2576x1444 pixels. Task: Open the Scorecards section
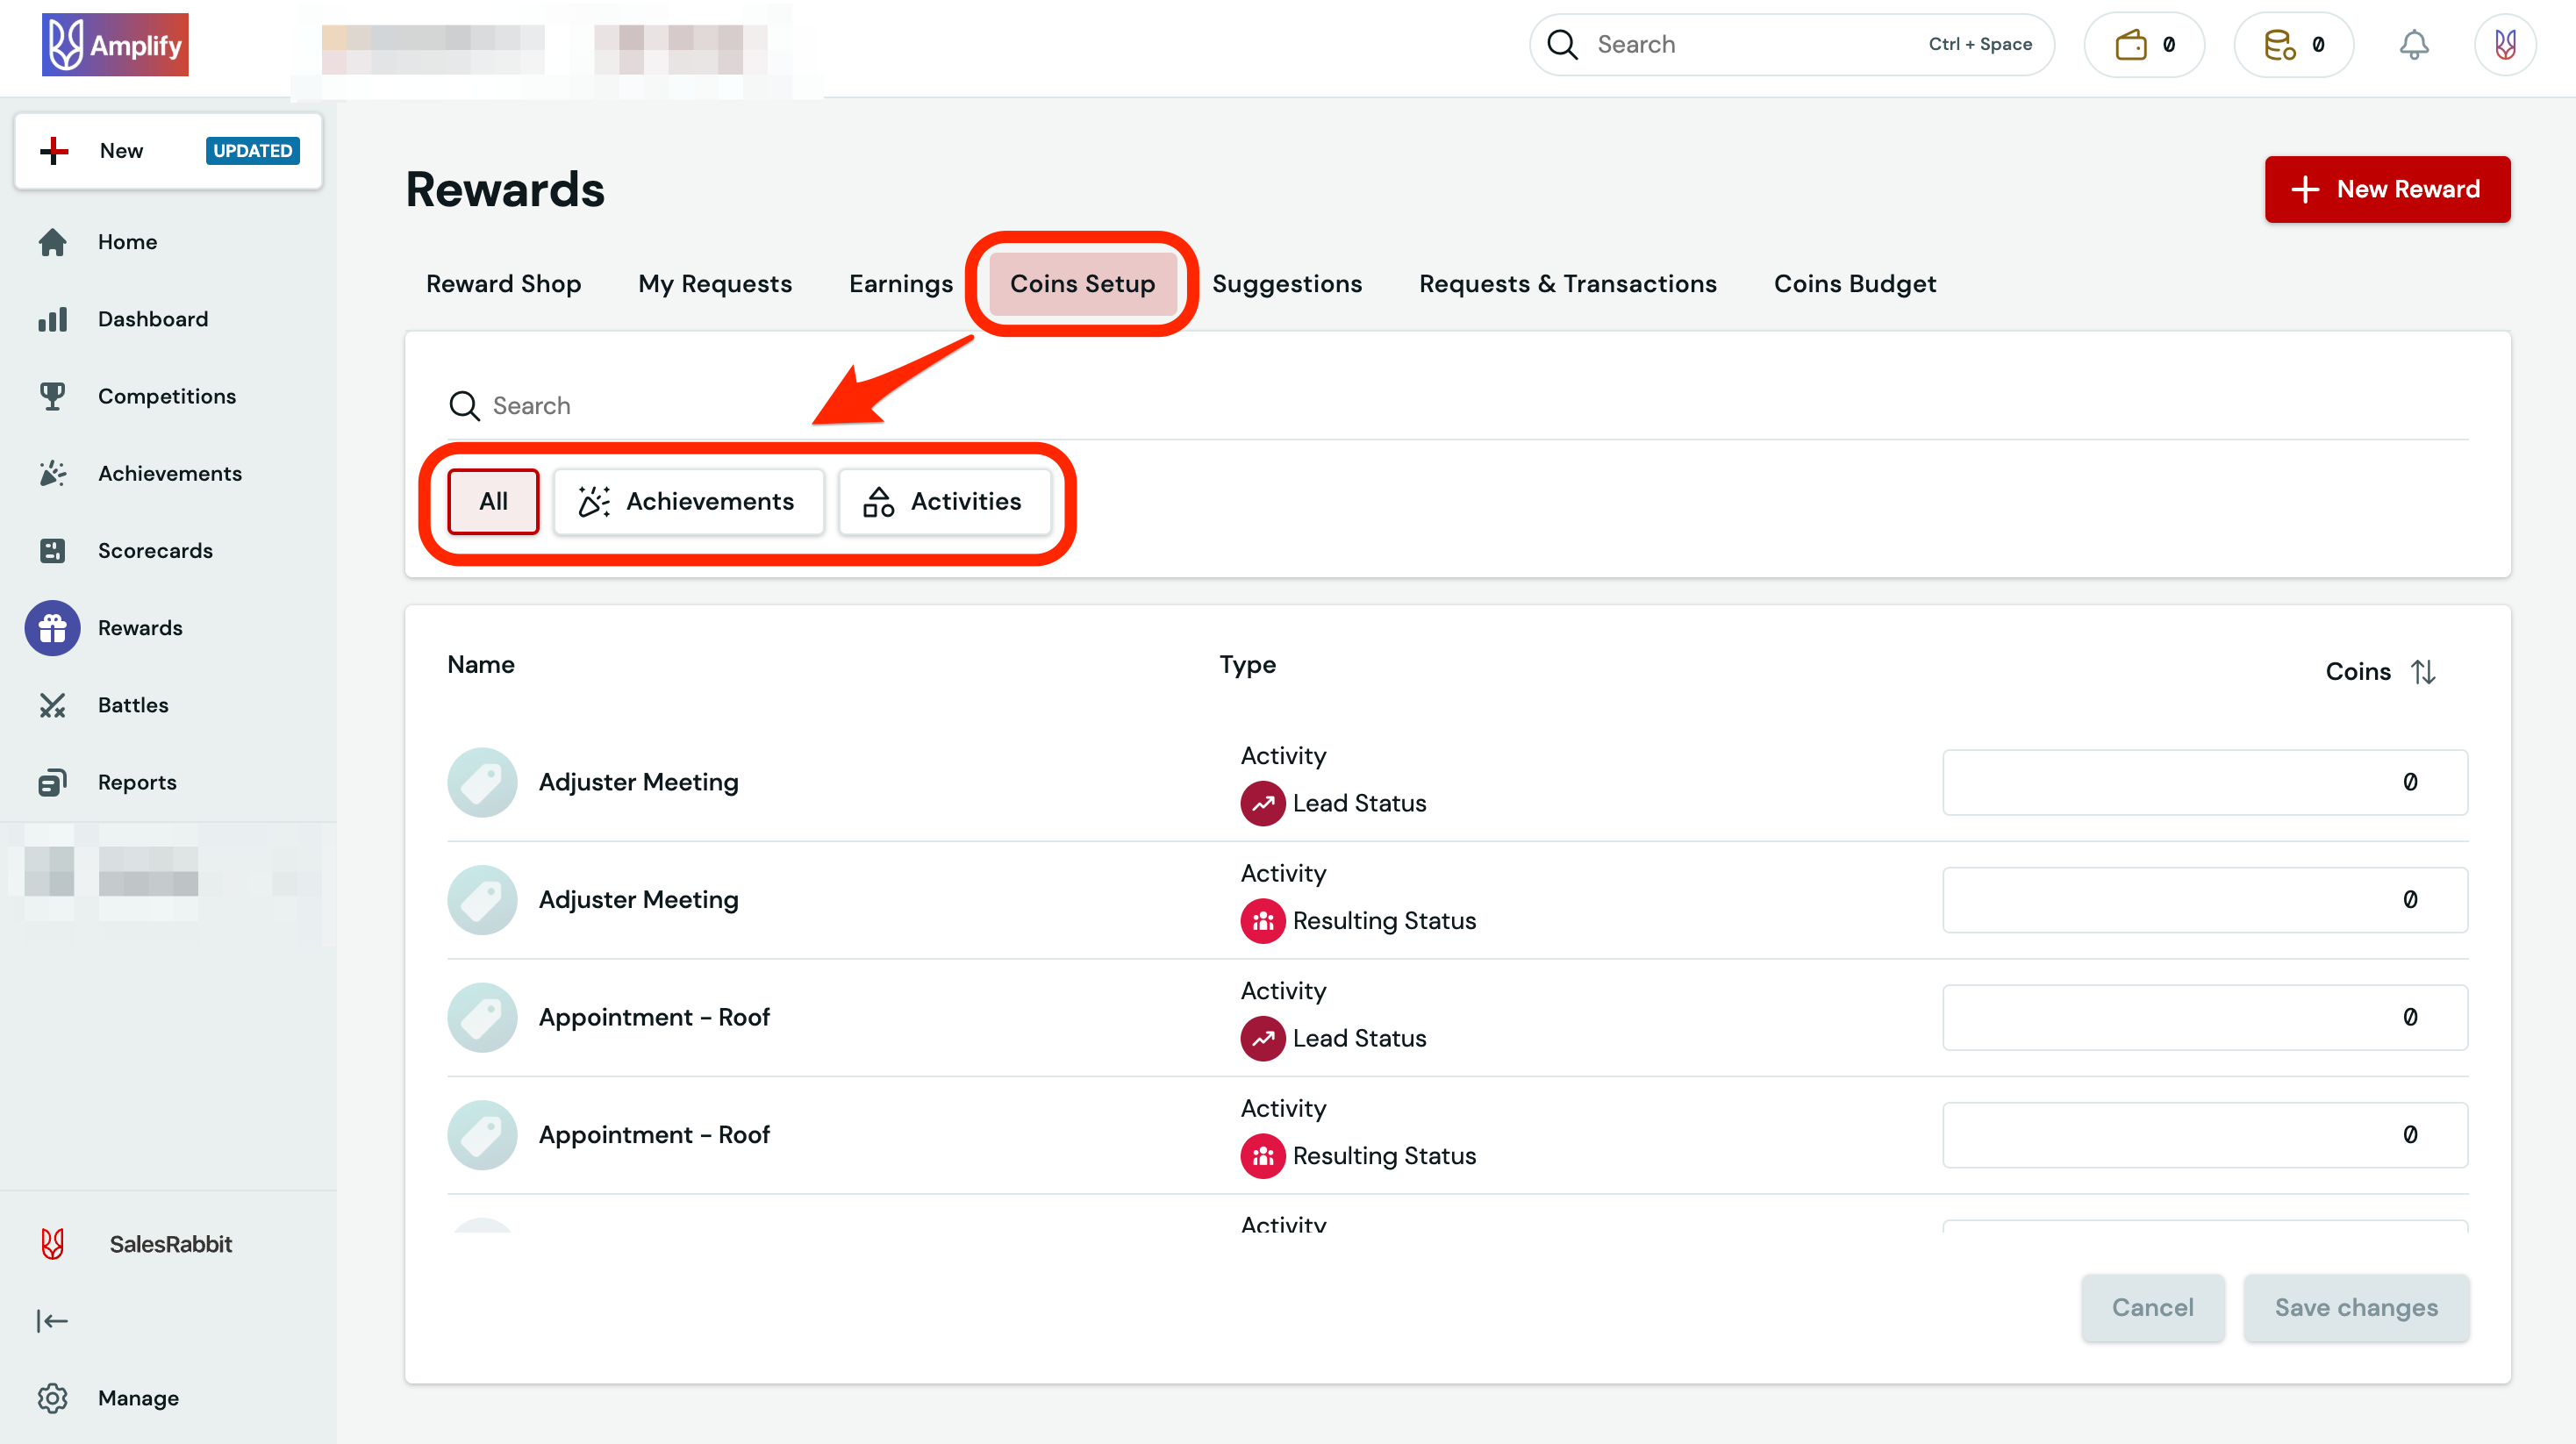(155, 550)
